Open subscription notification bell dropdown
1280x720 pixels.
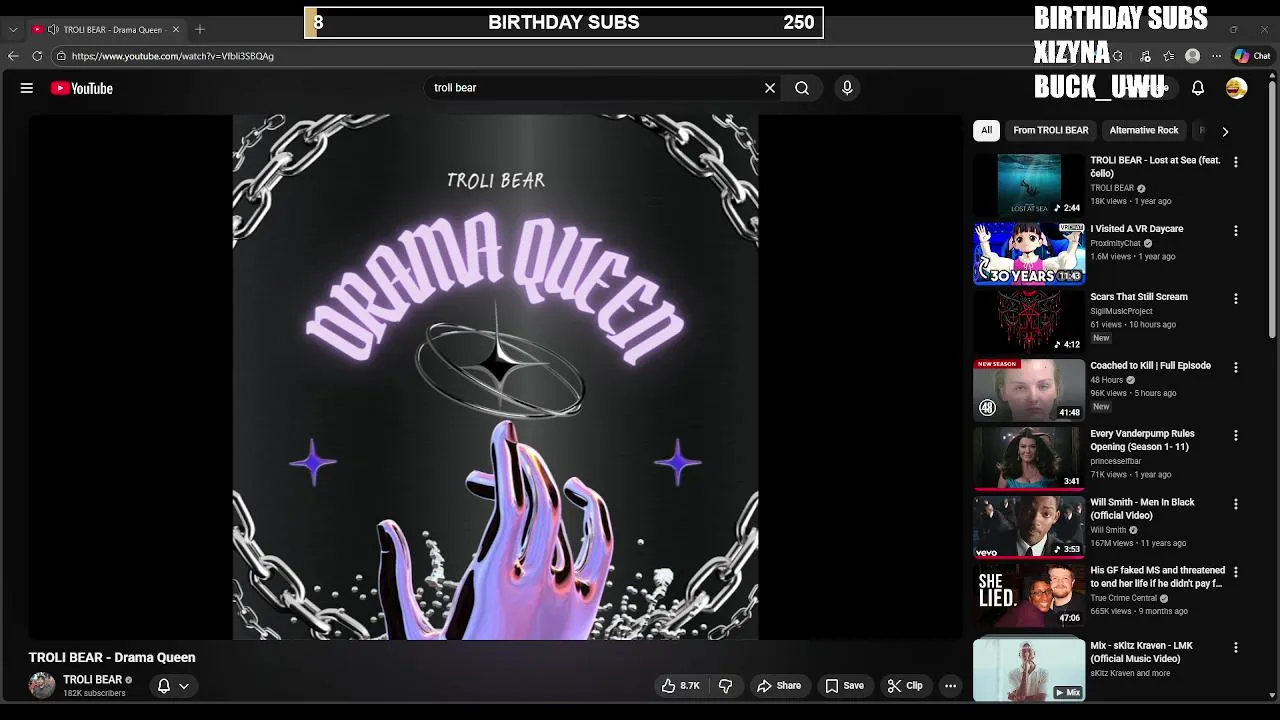173,686
